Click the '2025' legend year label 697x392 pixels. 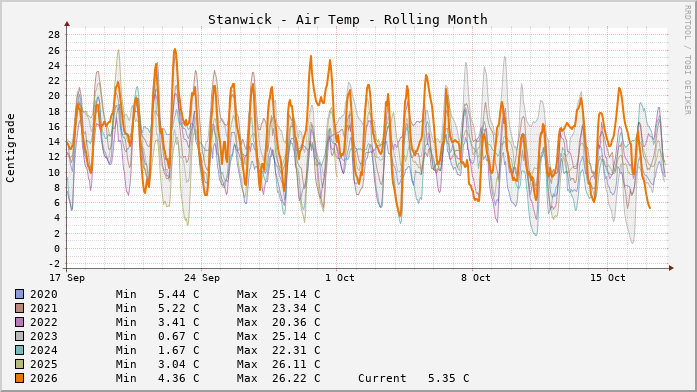click(x=44, y=364)
